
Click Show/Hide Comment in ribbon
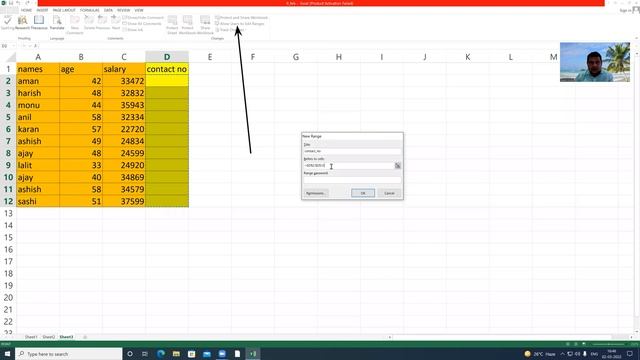(x=143, y=18)
